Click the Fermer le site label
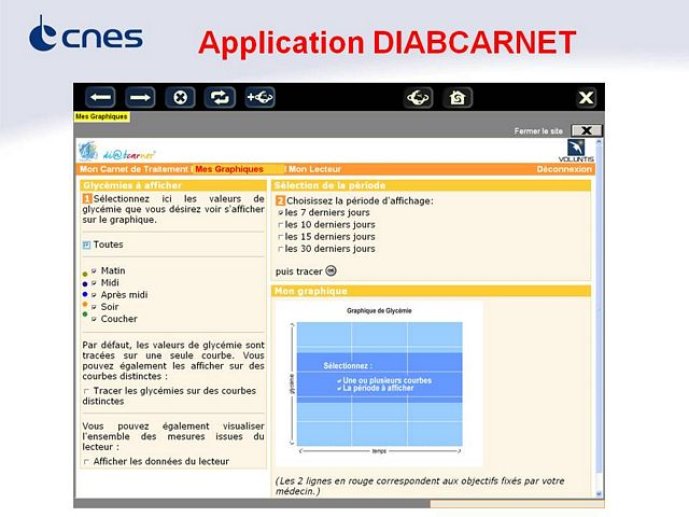The width and height of the screenshot is (689, 517). (x=538, y=131)
